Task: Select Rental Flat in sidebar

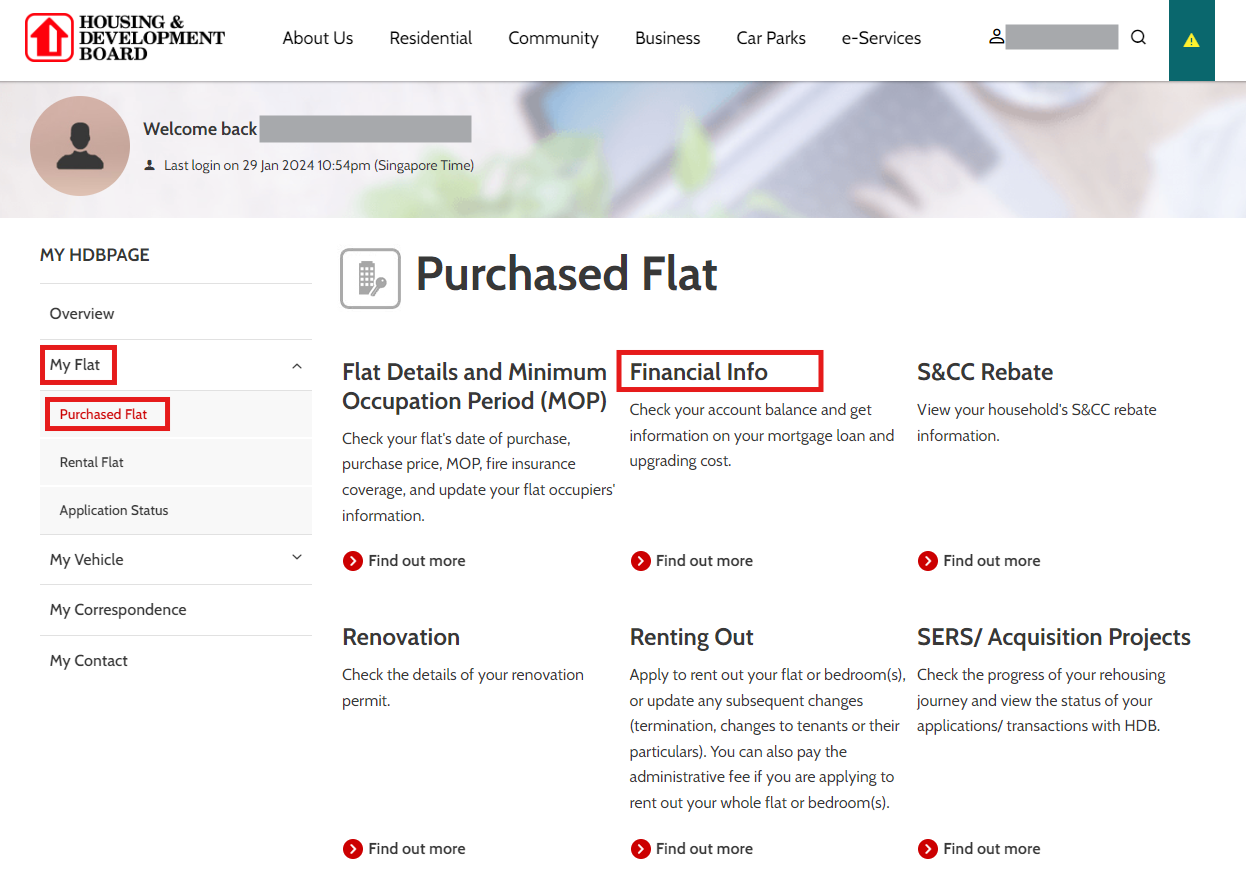Action: pyautogui.click(x=92, y=463)
